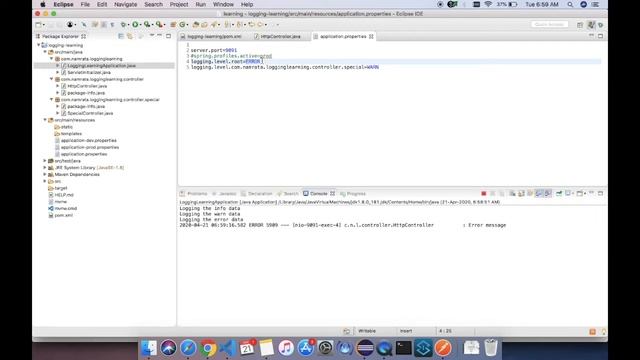The height and width of the screenshot is (360, 640).
Task: Stop the running console process with red square
Action: [484, 193]
